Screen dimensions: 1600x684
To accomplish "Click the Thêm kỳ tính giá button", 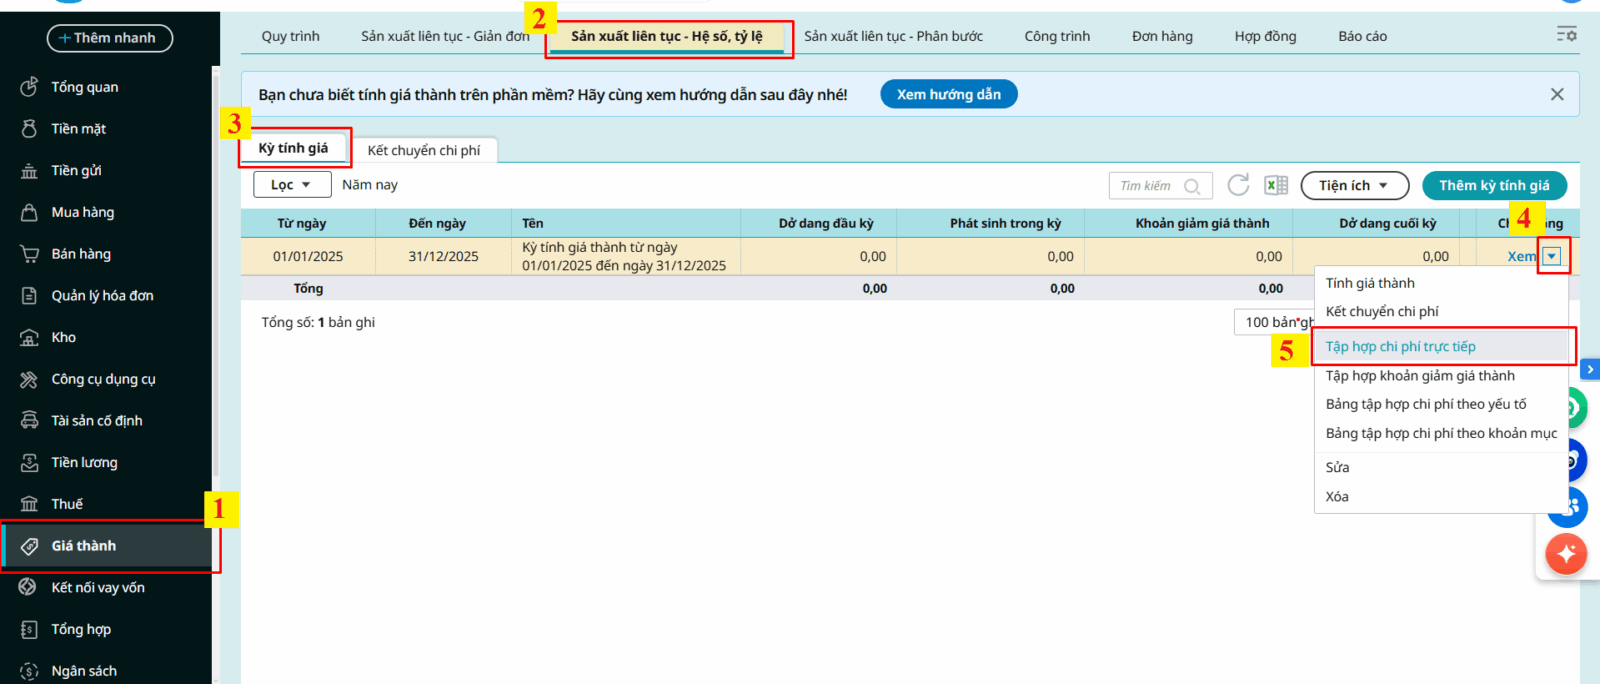I will click(x=1494, y=186).
